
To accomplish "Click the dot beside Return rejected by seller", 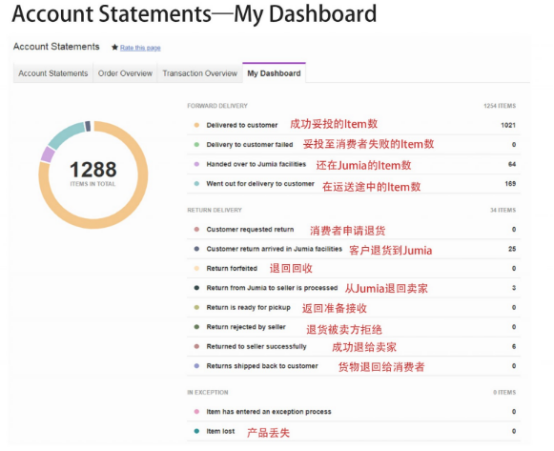I will click(197, 327).
